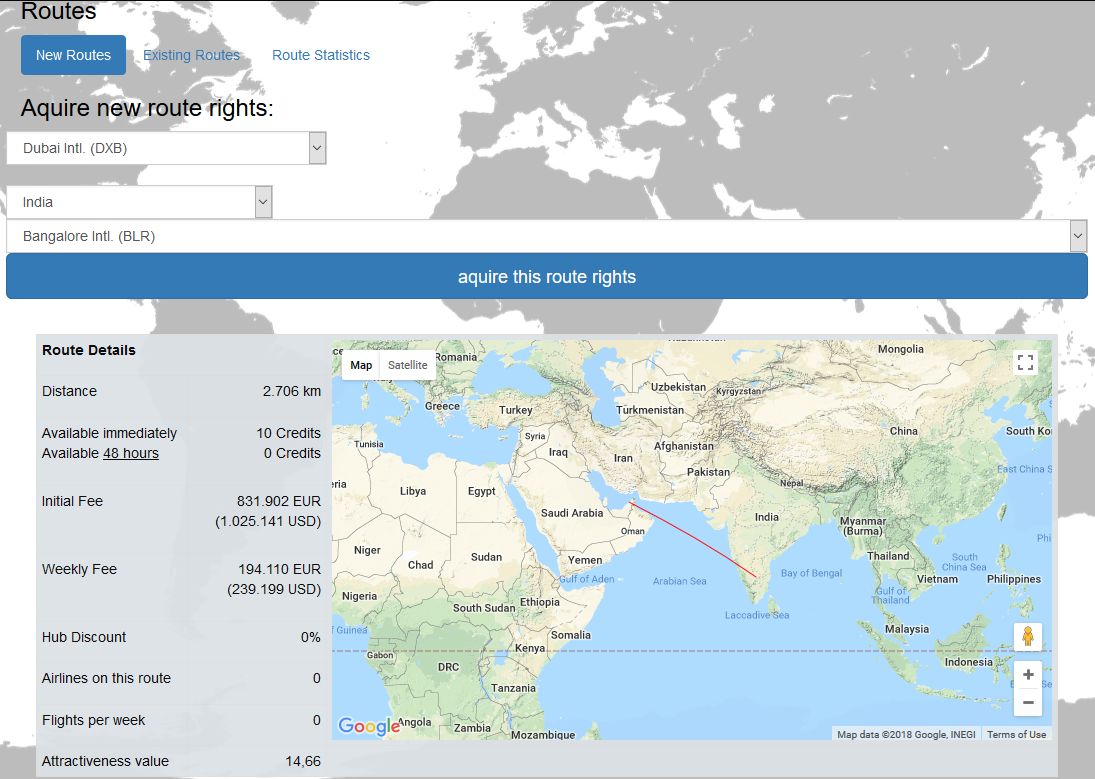Click the Arabian Sea map label
The height and width of the screenshot is (779, 1095).
click(679, 581)
